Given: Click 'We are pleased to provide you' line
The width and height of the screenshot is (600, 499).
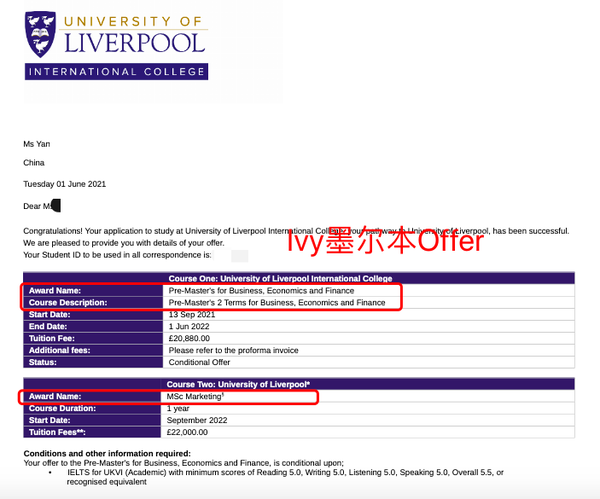Looking at the screenshot, I should point(124,243).
